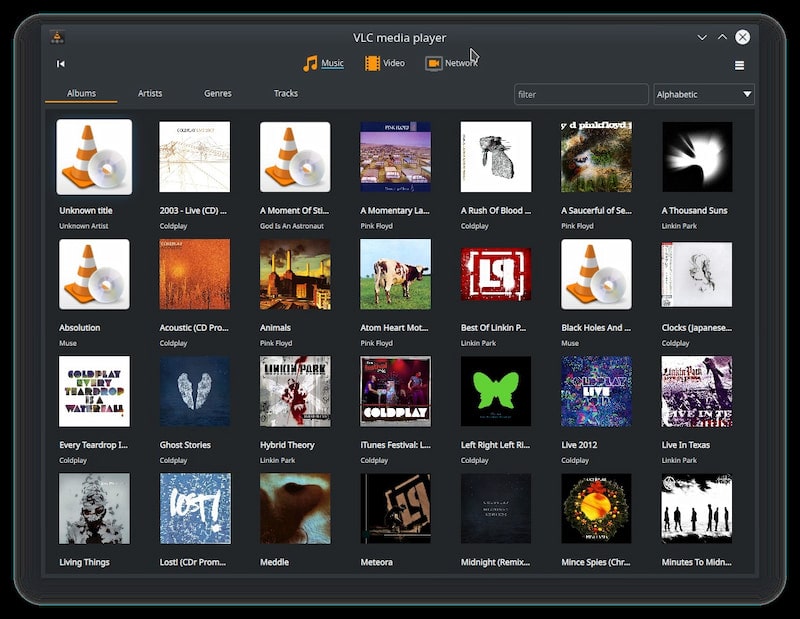
Task: Open the Alphabetic sort dropdown
Action: pyautogui.click(x=703, y=94)
